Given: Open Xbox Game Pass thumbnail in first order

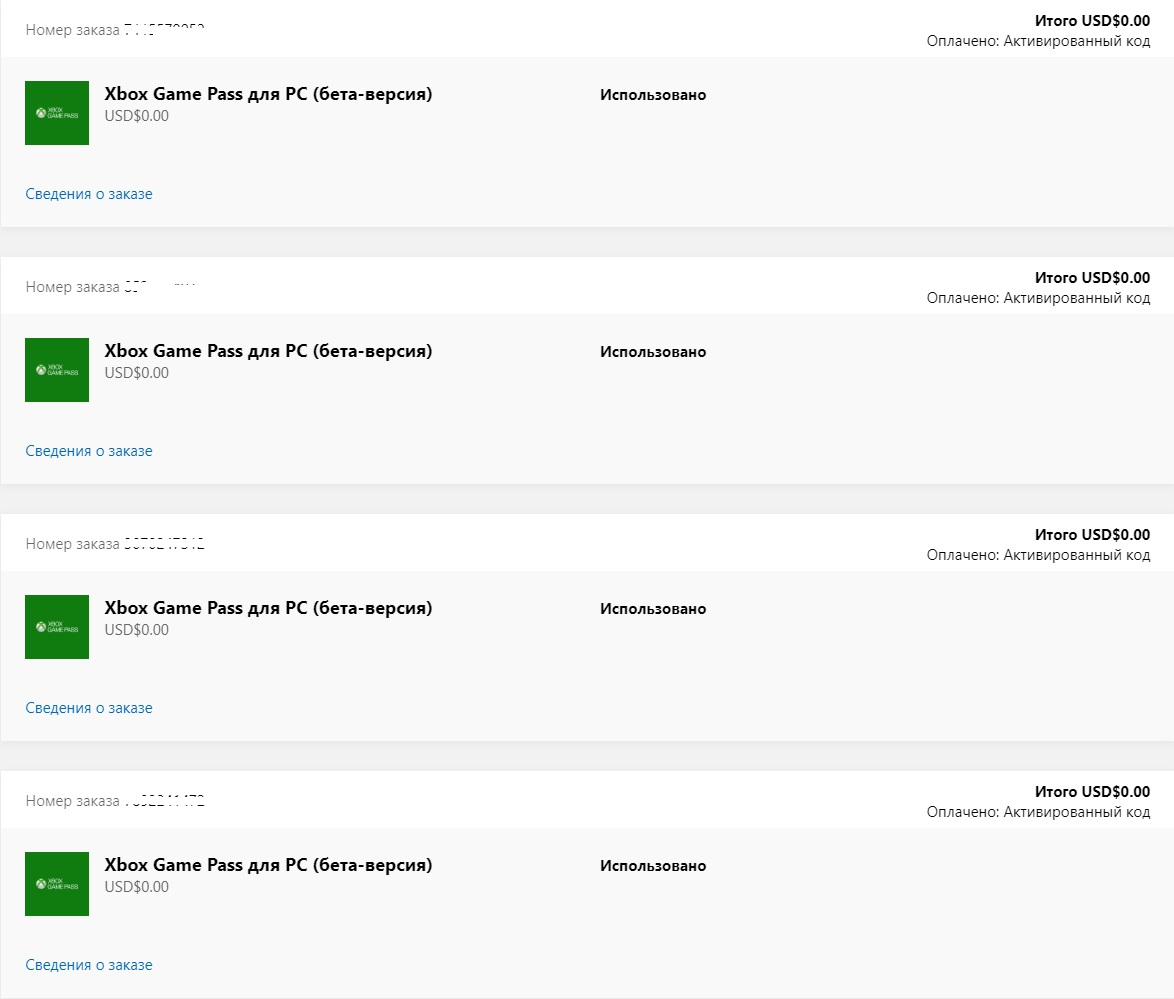Looking at the screenshot, I should tap(57, 113).
